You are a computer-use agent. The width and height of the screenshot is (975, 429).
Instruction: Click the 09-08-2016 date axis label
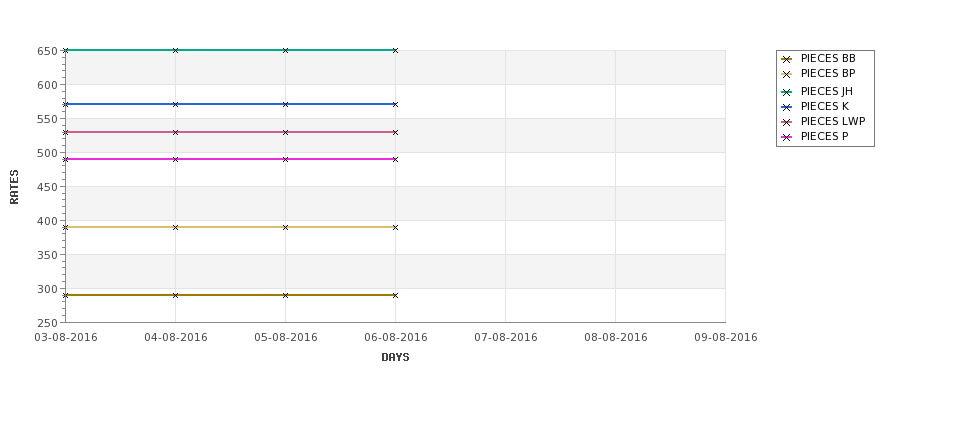[x=726, y=338]
